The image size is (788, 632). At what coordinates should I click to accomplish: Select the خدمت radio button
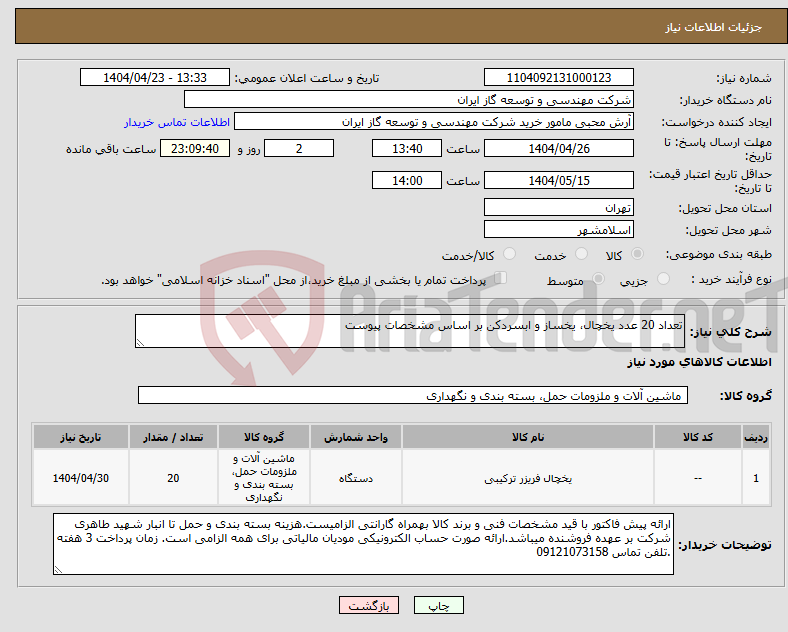581,254
